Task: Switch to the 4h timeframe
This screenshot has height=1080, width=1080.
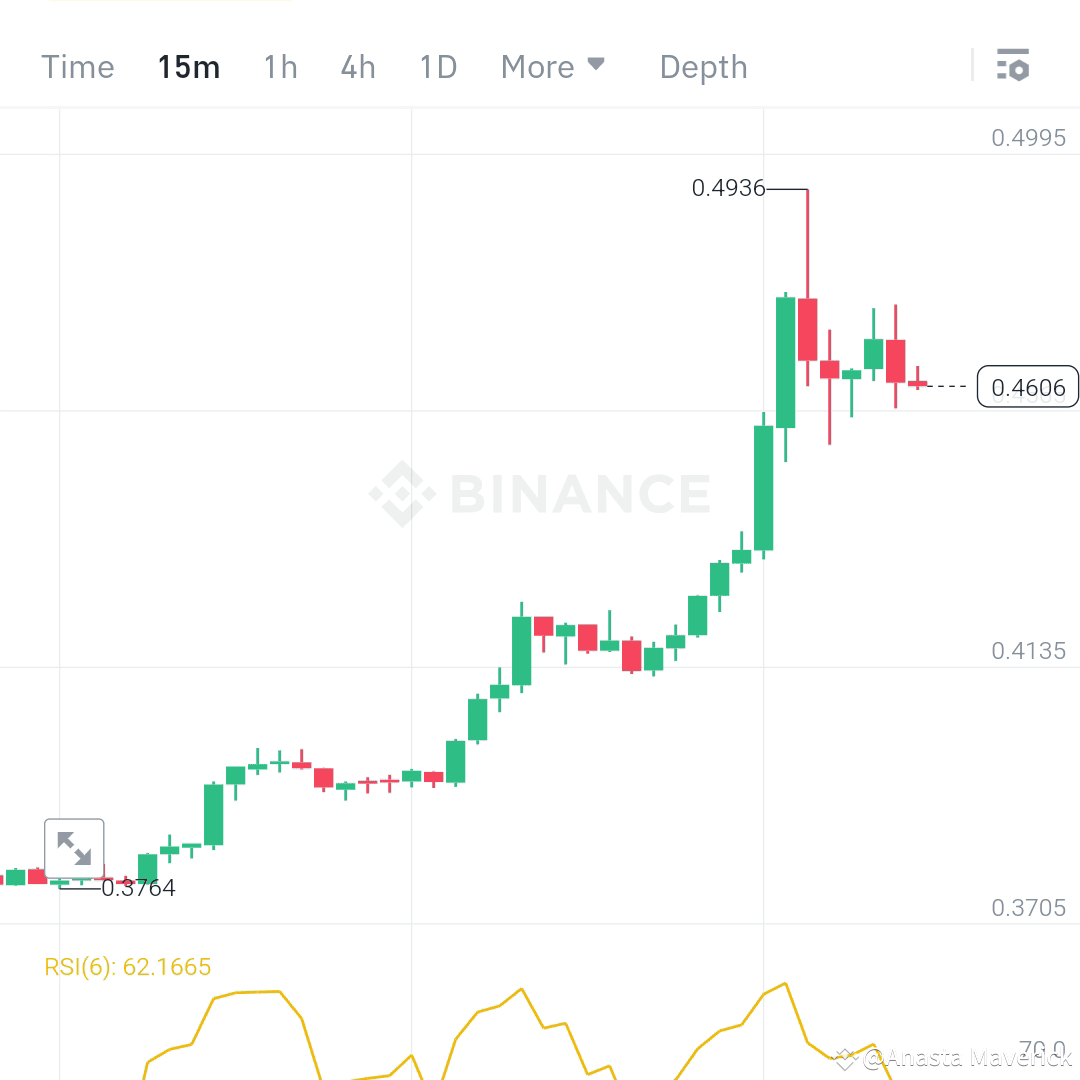Action: (x=357, y=67)
